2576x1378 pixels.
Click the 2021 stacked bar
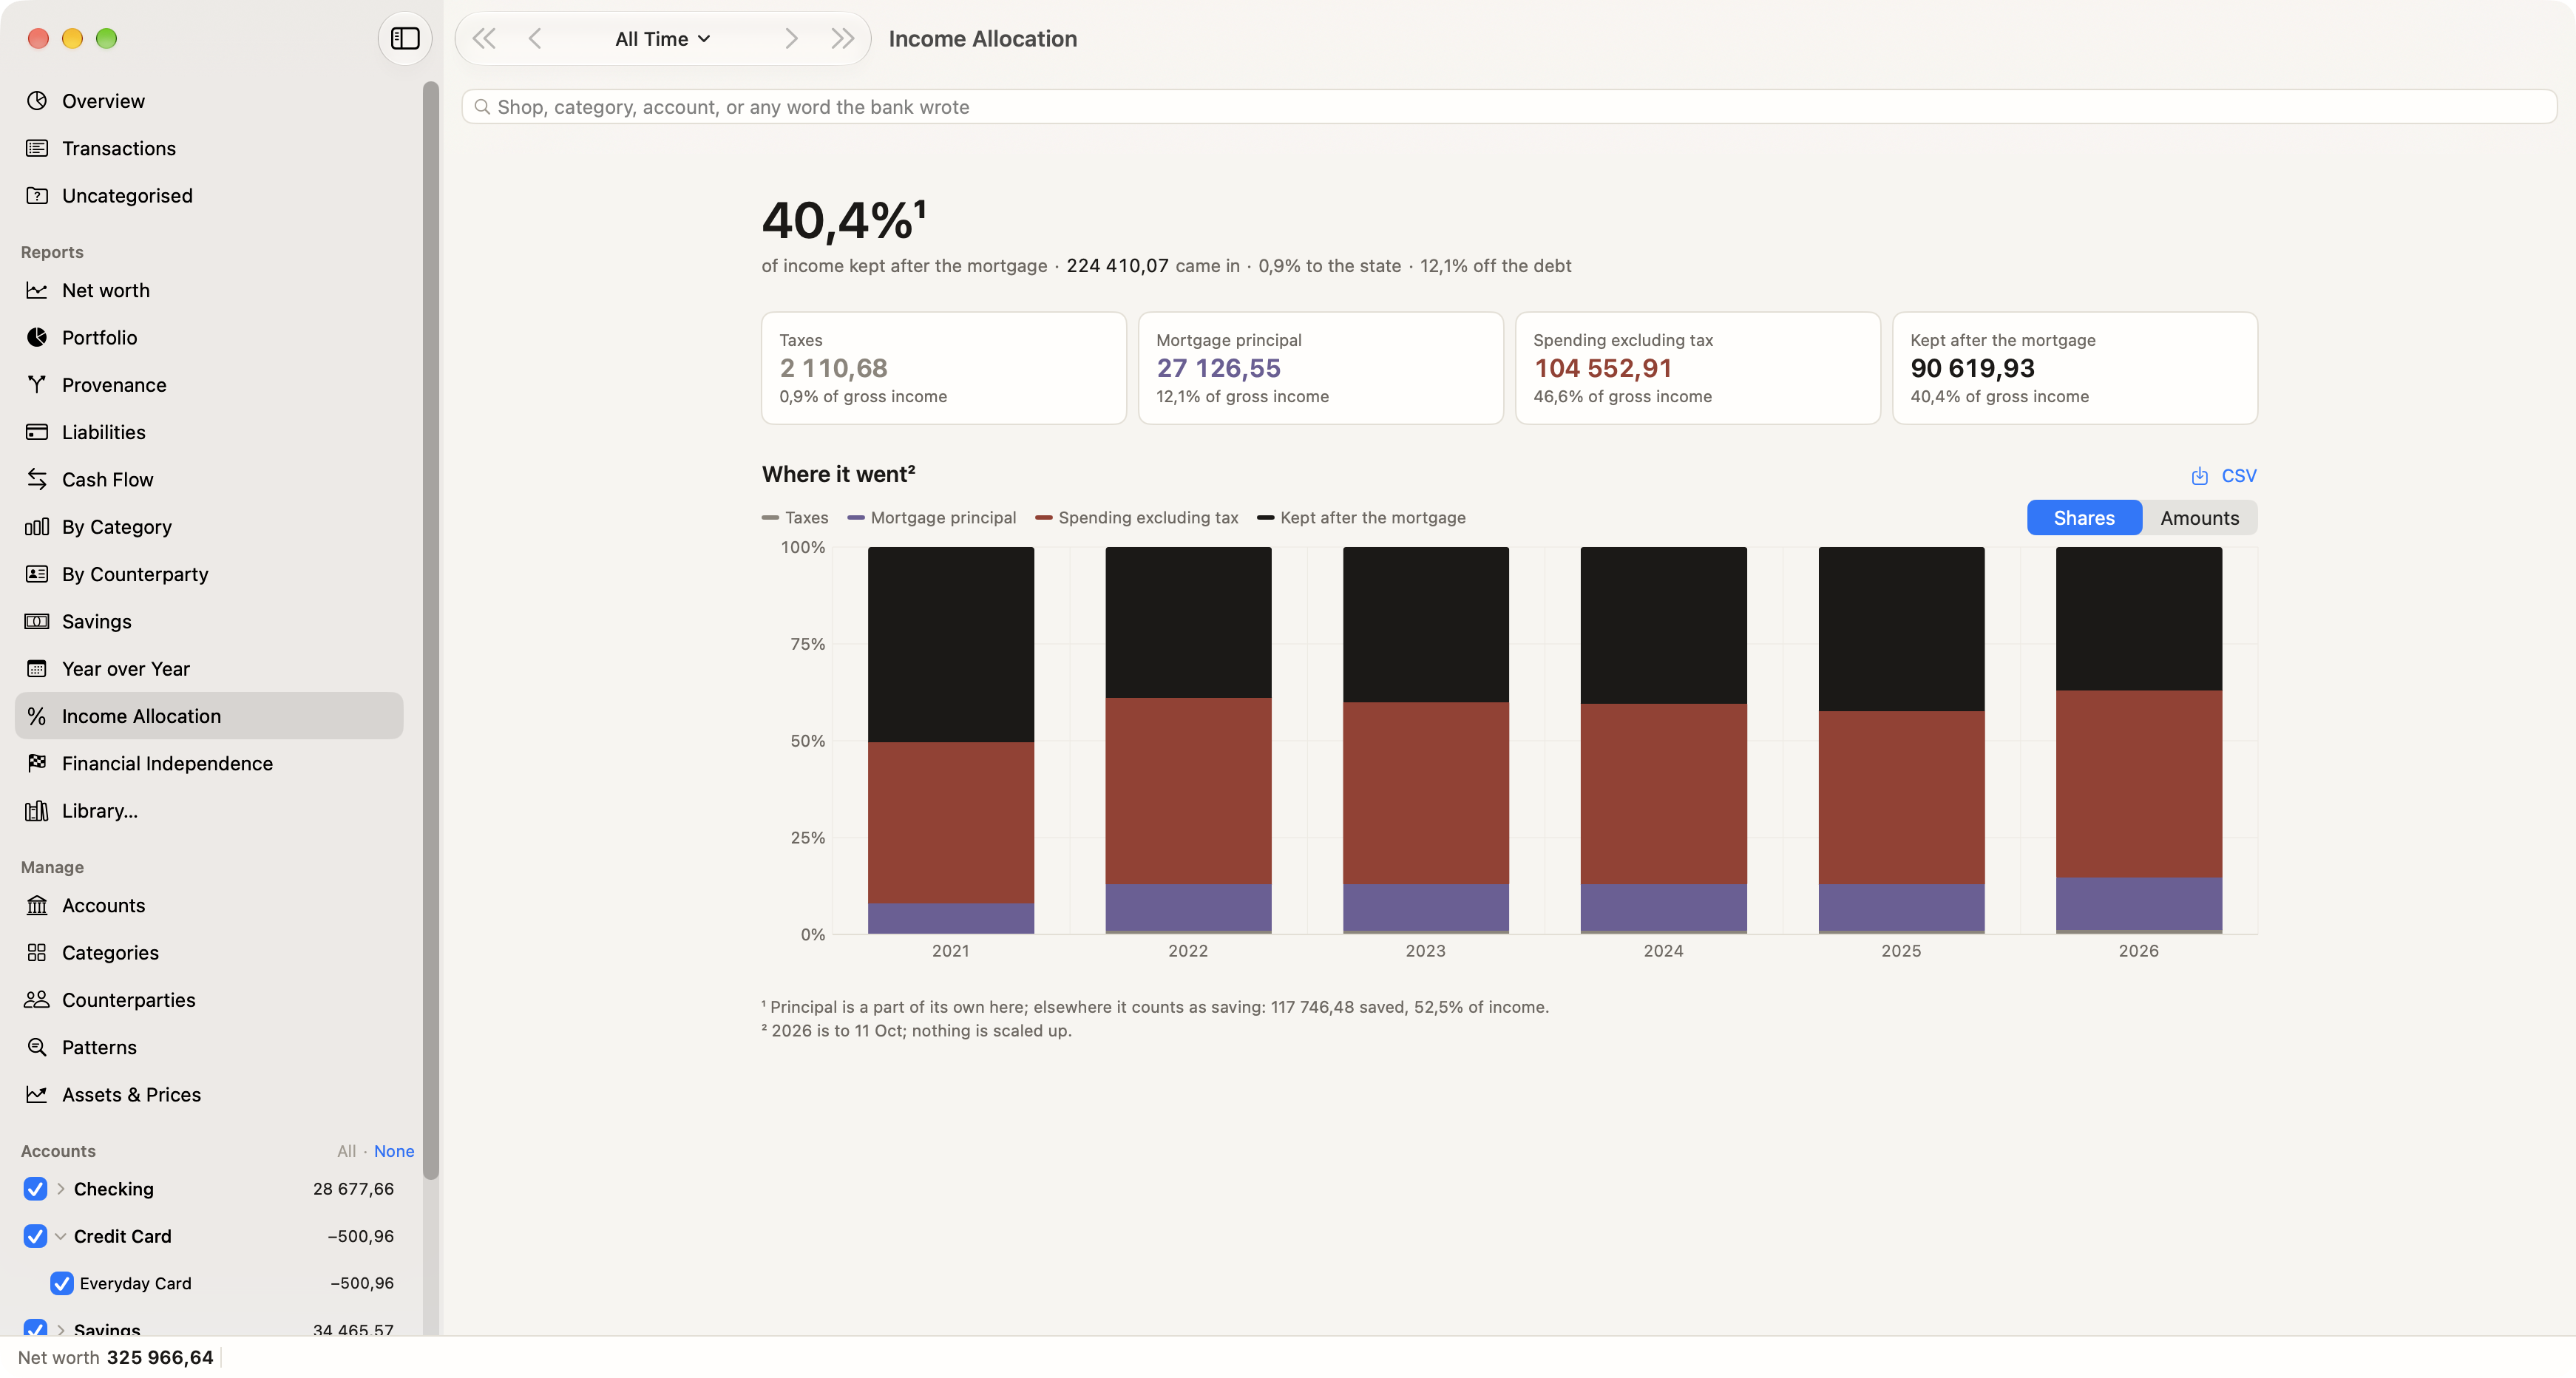pyautogui.click(x=950, y=740)
